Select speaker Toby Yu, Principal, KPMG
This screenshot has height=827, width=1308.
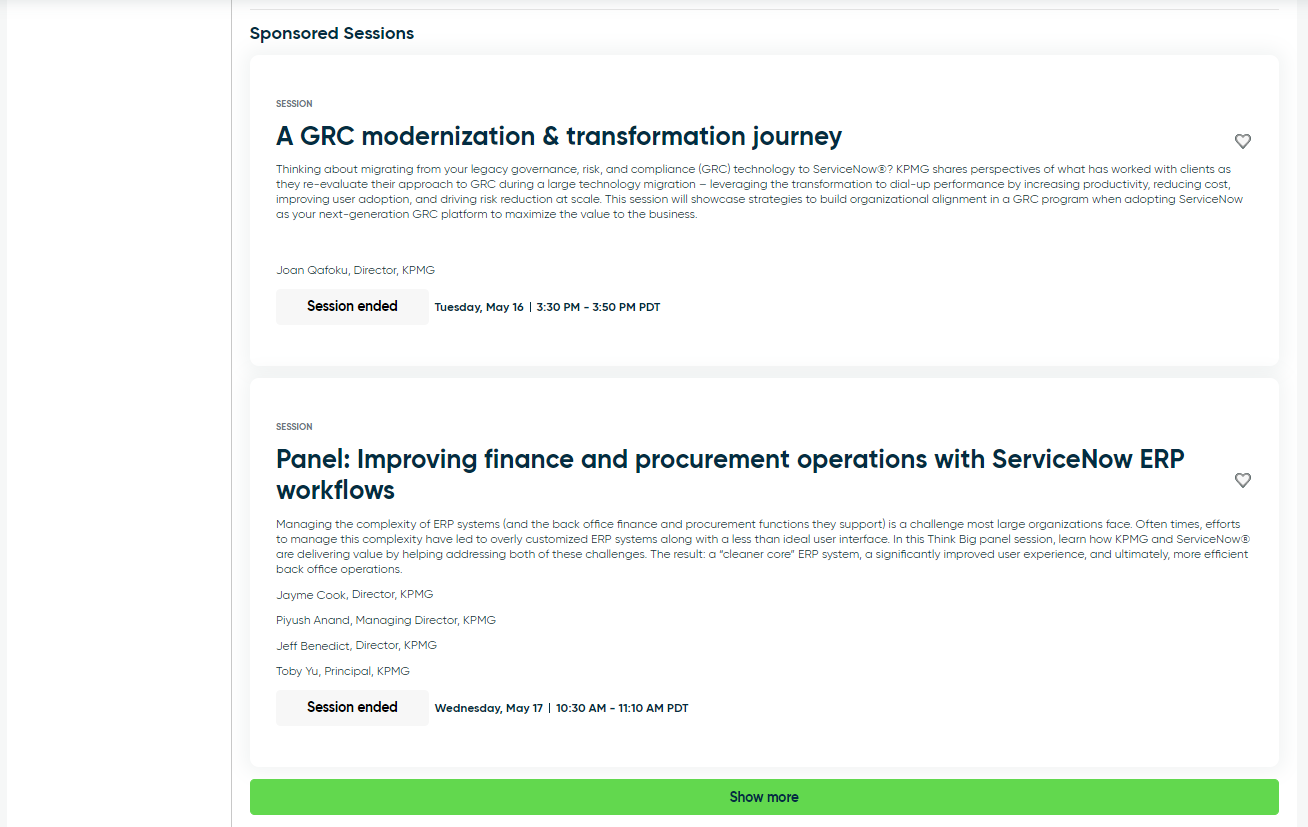(x=343, y=671)
